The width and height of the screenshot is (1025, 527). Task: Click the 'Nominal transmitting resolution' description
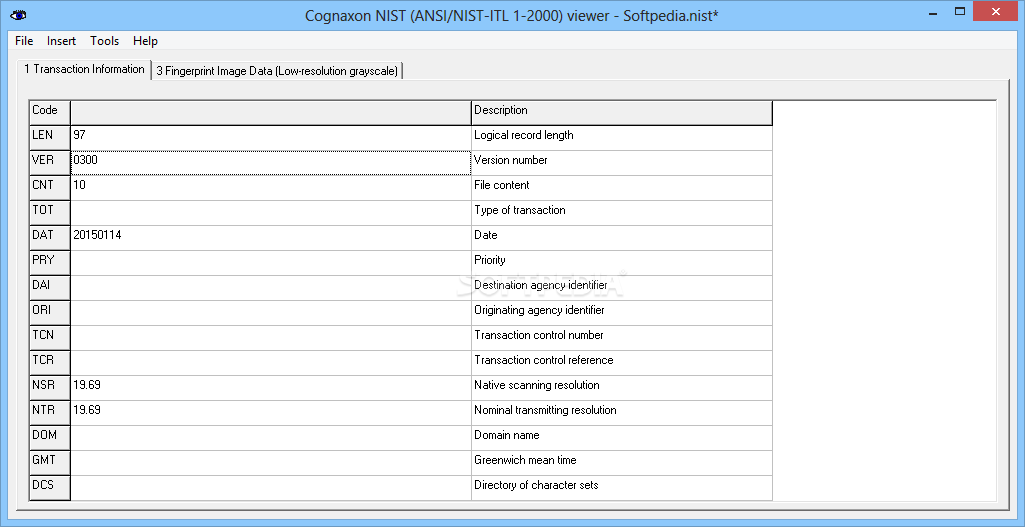(622, 413)
